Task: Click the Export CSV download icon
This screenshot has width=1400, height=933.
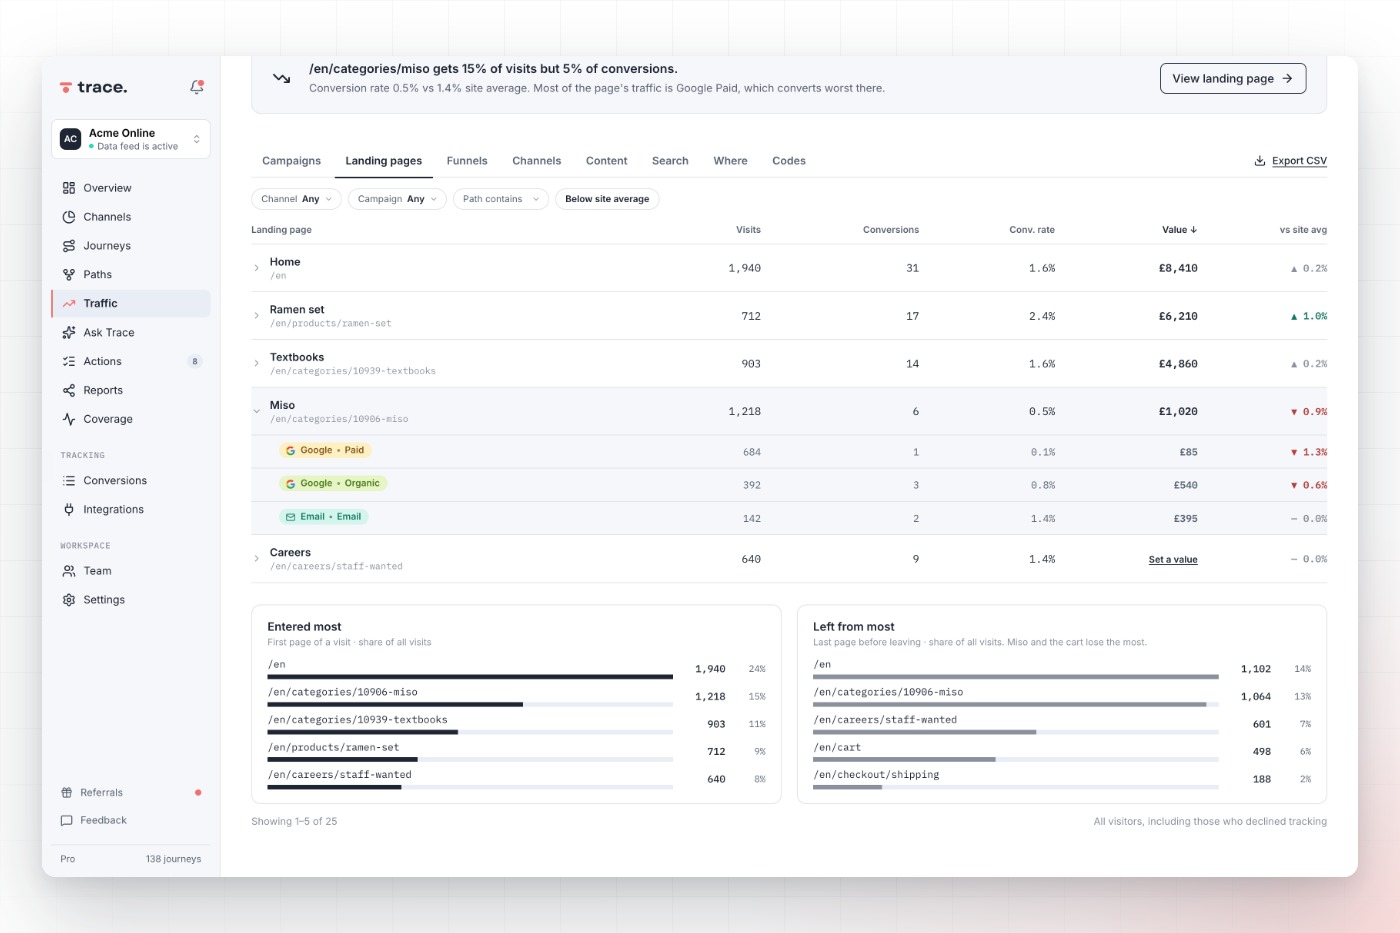Action: 1260,161
